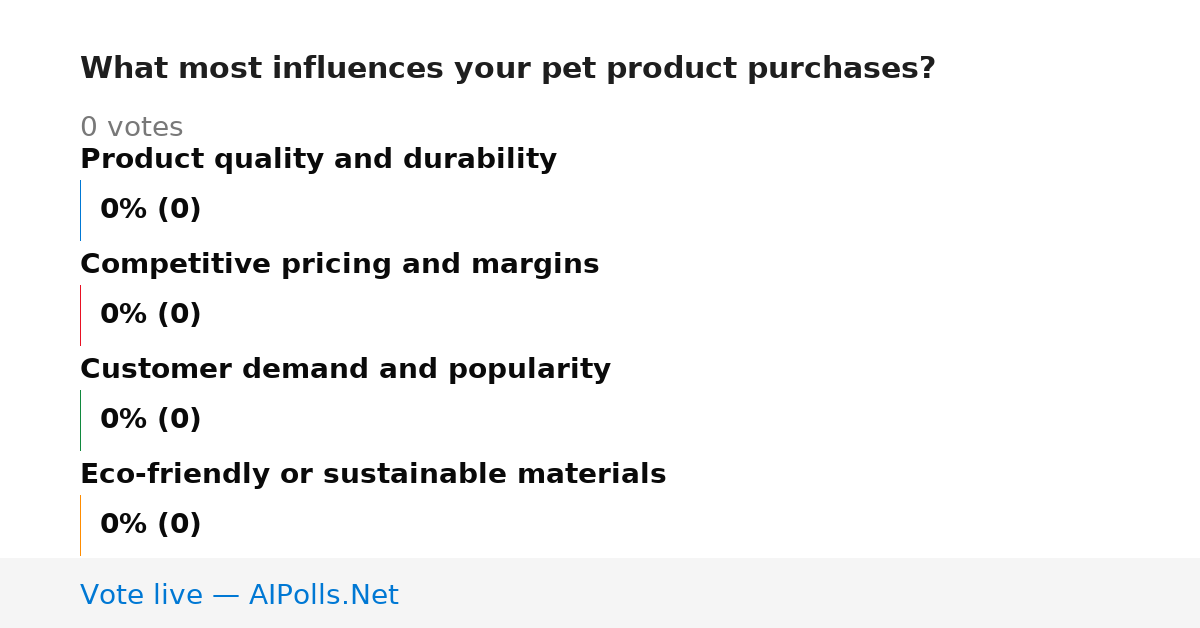Click the 0% (0) result under Customer demand
The width and height of the screenshot is (1200, 628).
pos(151,420)
